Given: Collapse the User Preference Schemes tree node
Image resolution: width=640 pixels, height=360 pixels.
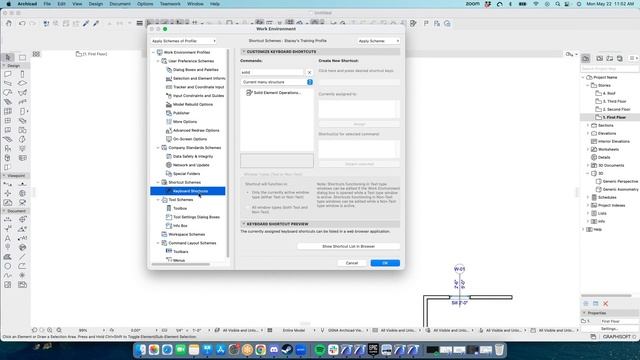Looking at the screenshot, I should point(158,61).
